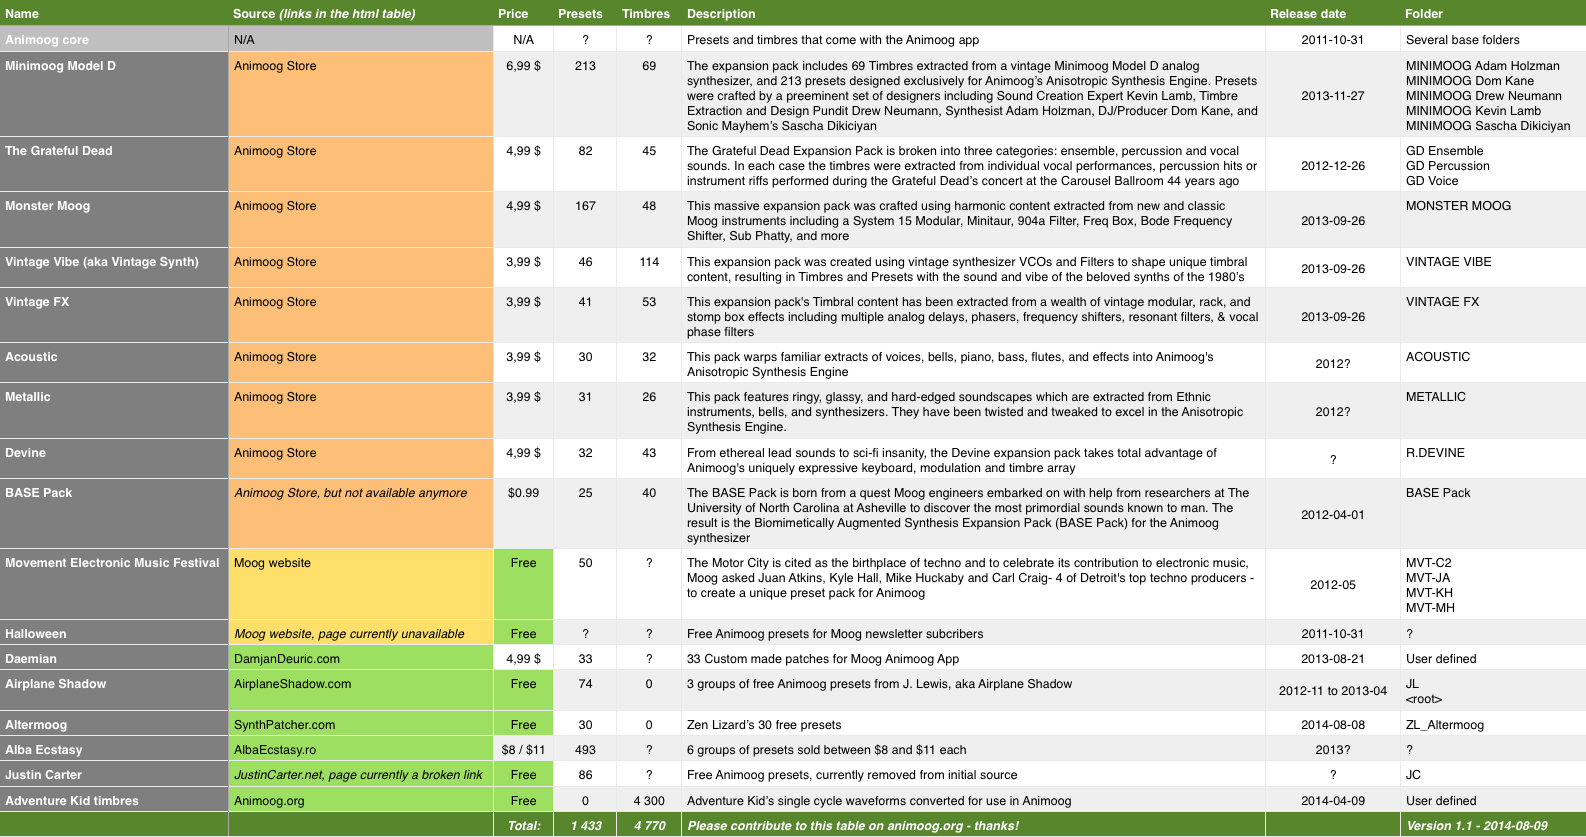Click the 2012-11 to 2013-04 date cell
Image resolution: width=1586 pixels, height=837 pixels.
tap(1332, 691)
